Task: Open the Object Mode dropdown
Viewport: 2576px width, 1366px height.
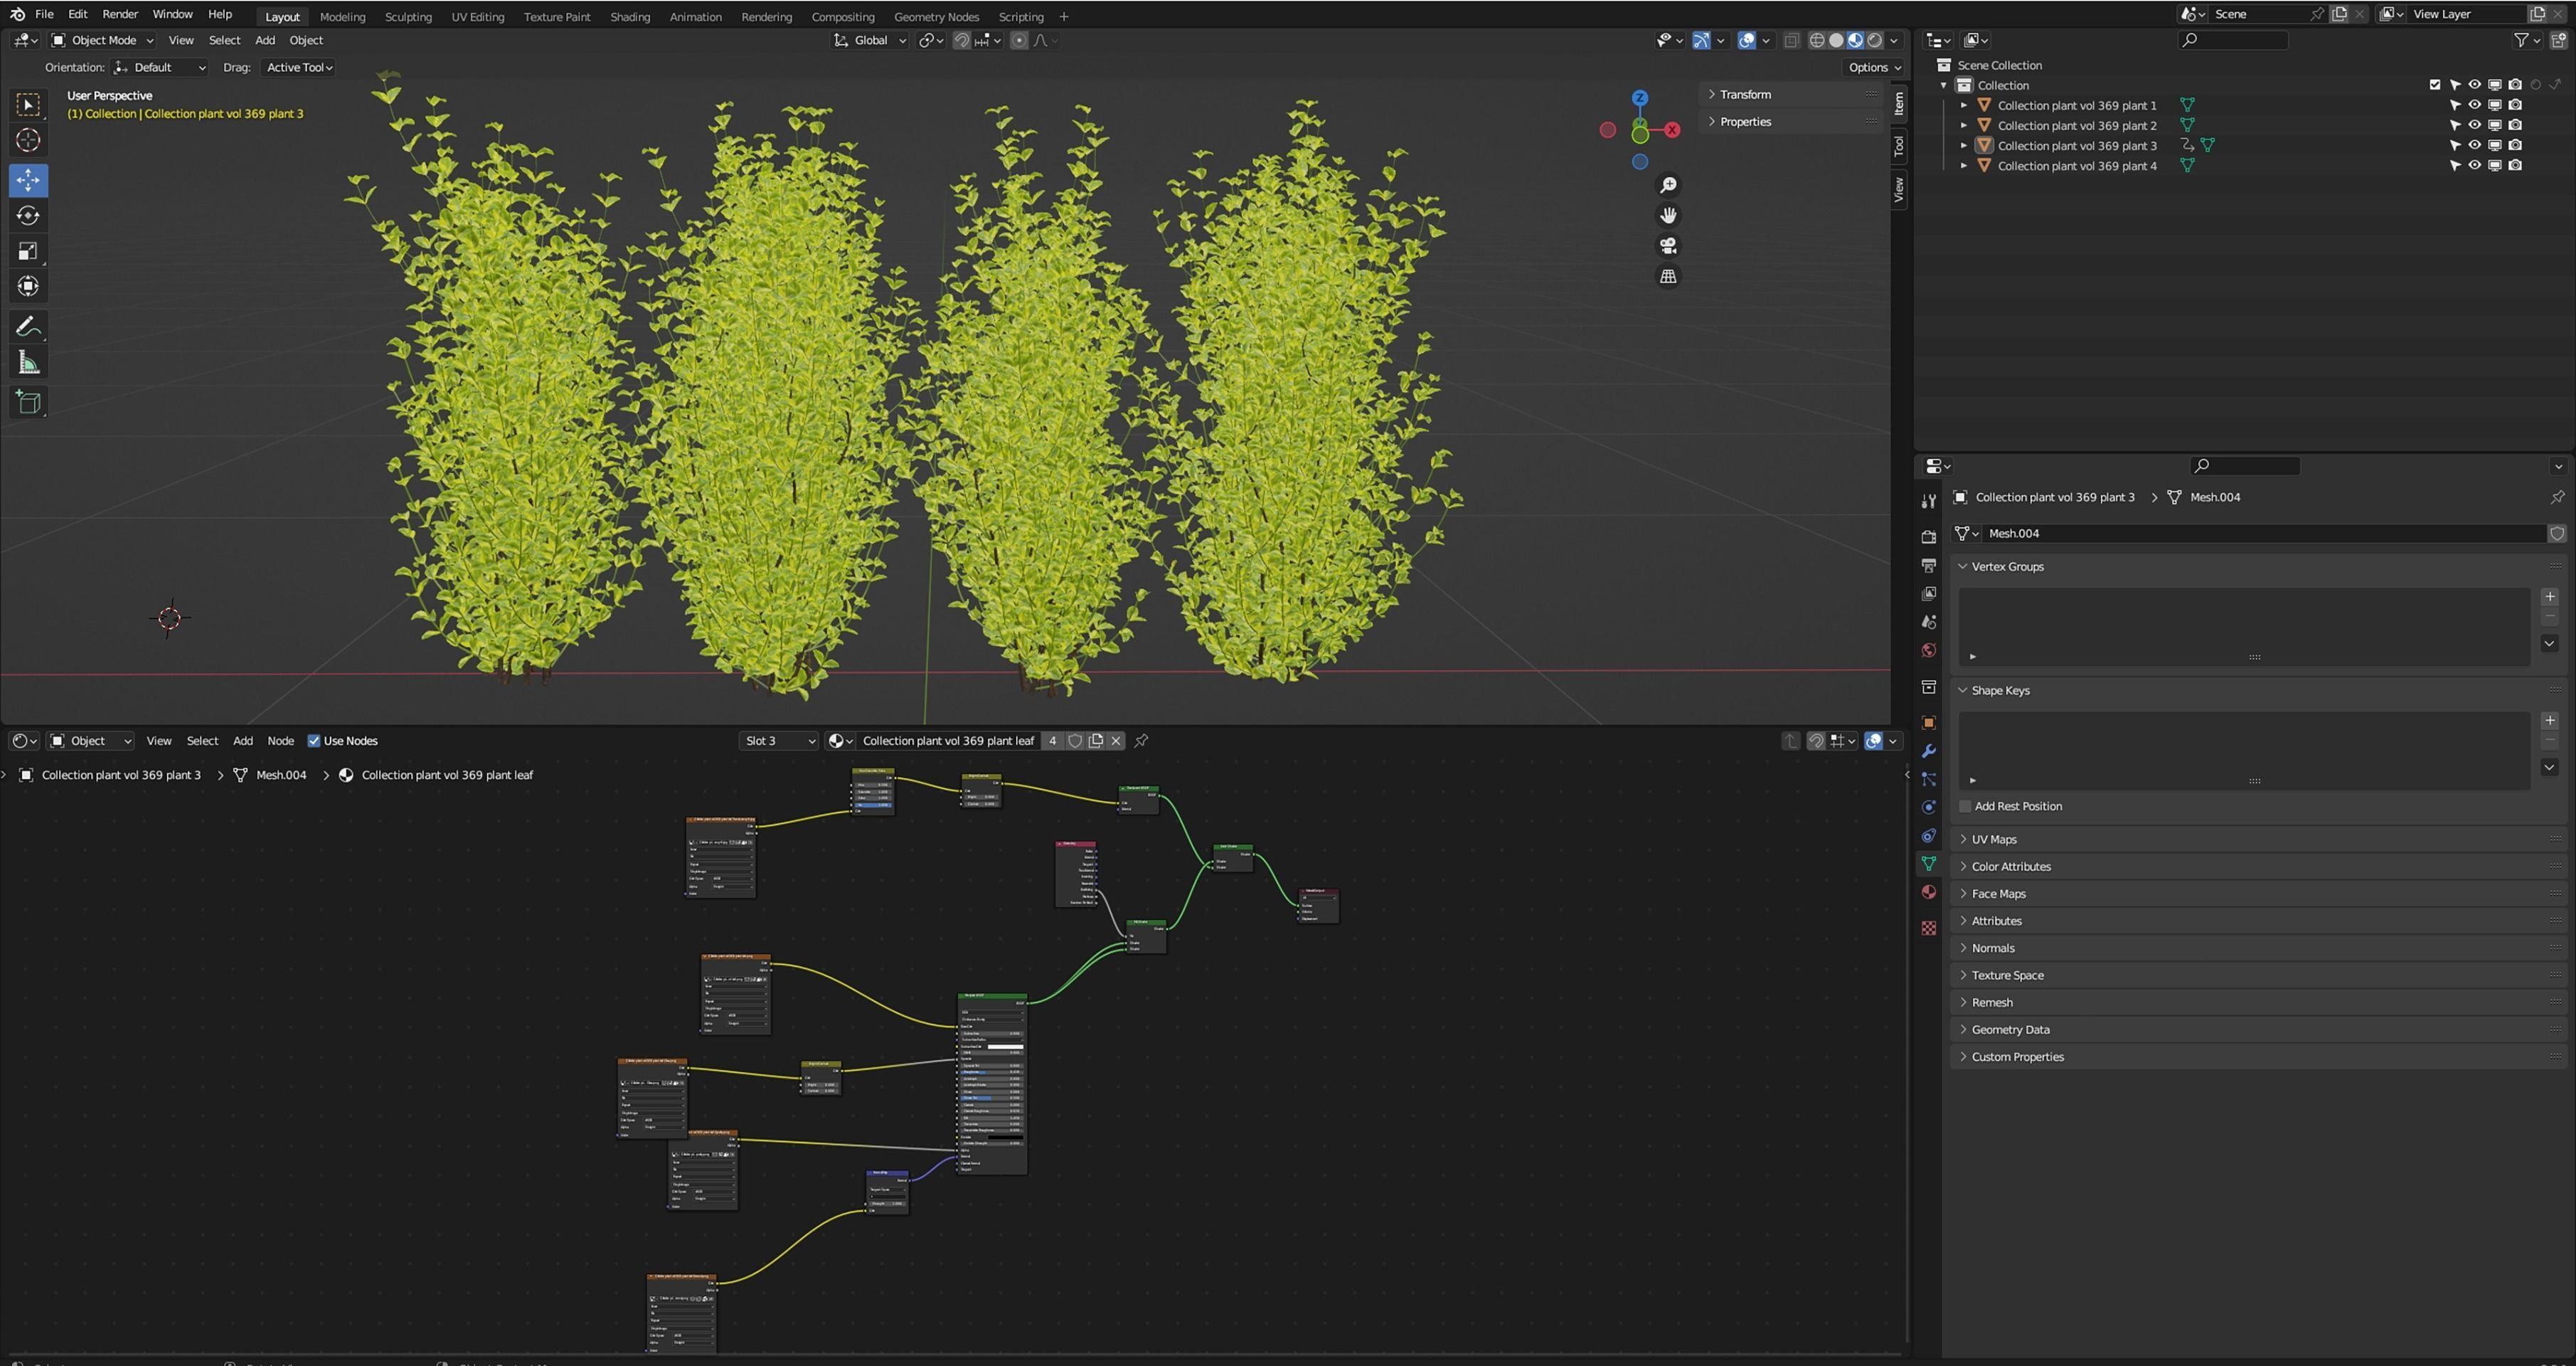Action: coord(102,41)
